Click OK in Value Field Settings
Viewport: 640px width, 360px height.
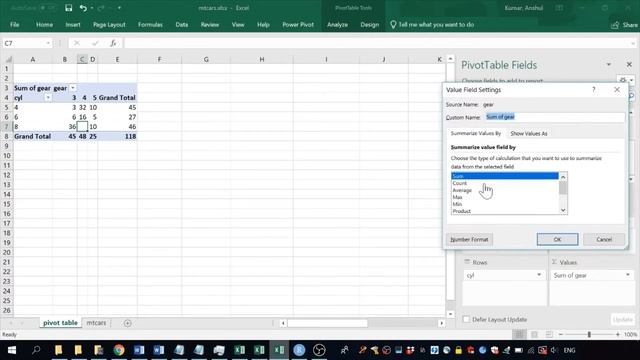[558, 239]
